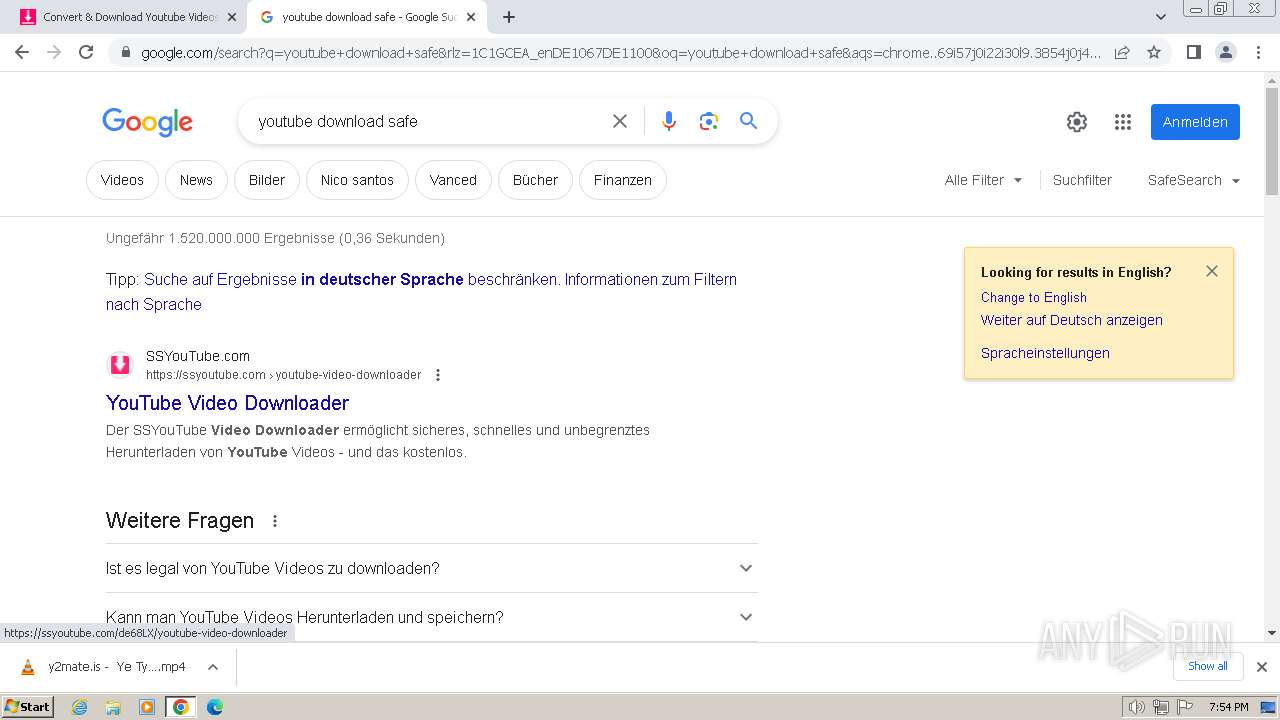Viewport: 1280px width, 720px height.
Task: Filter results by Bilder
Action: click(x=267, y=180)
